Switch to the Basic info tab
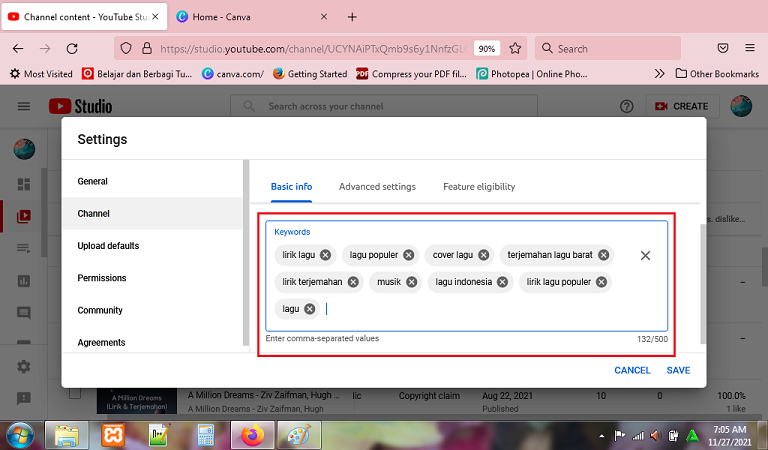 (291, 187)
